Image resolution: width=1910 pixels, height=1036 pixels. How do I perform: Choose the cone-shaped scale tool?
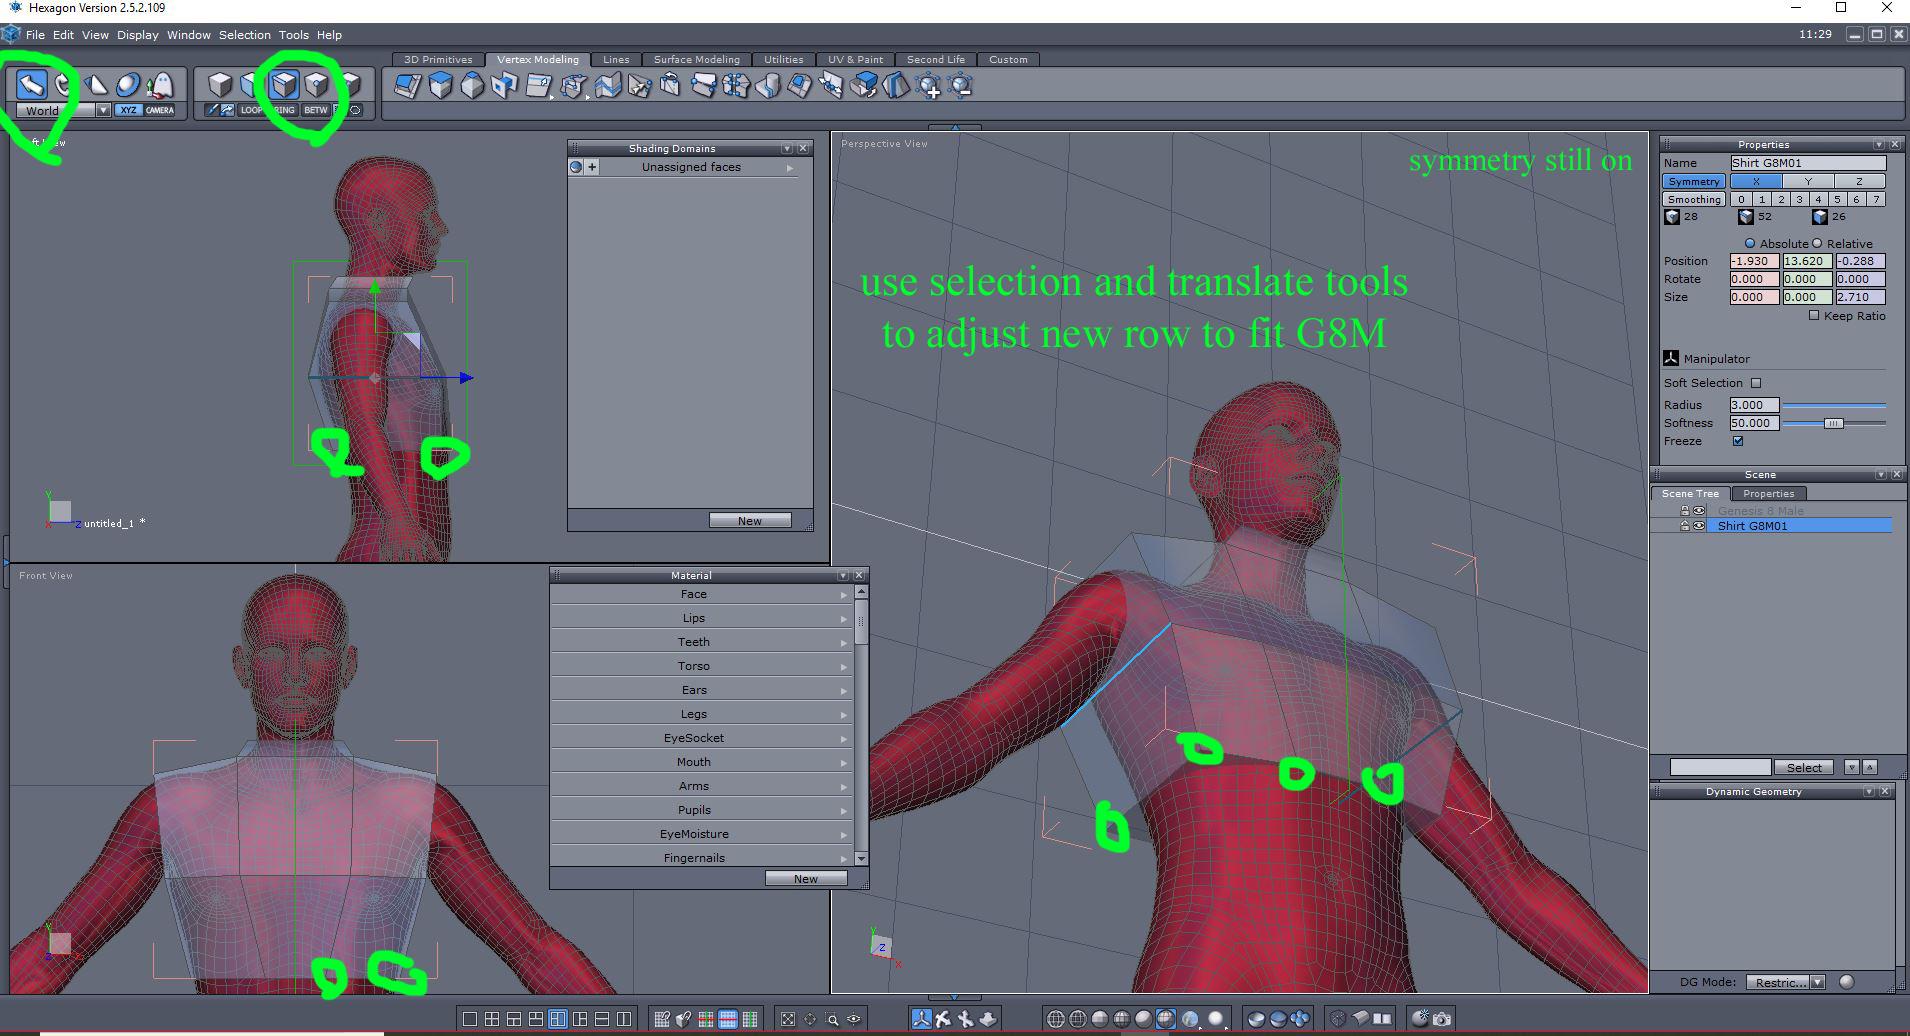click(x=96, y=85)
